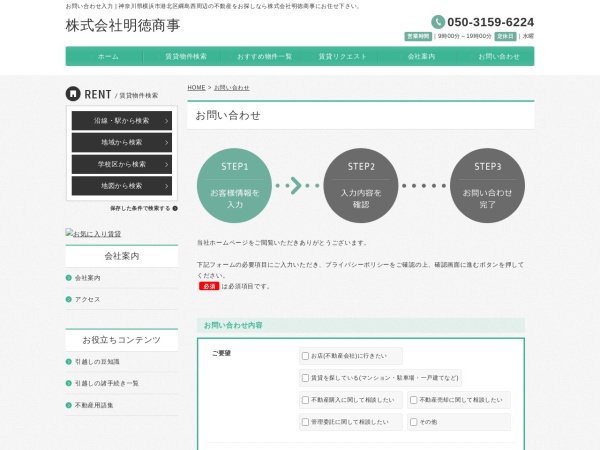Open the ホーム nav menu item
This screenshot has width=600, height=450.
pyautogui.click(x=104, y=56)
